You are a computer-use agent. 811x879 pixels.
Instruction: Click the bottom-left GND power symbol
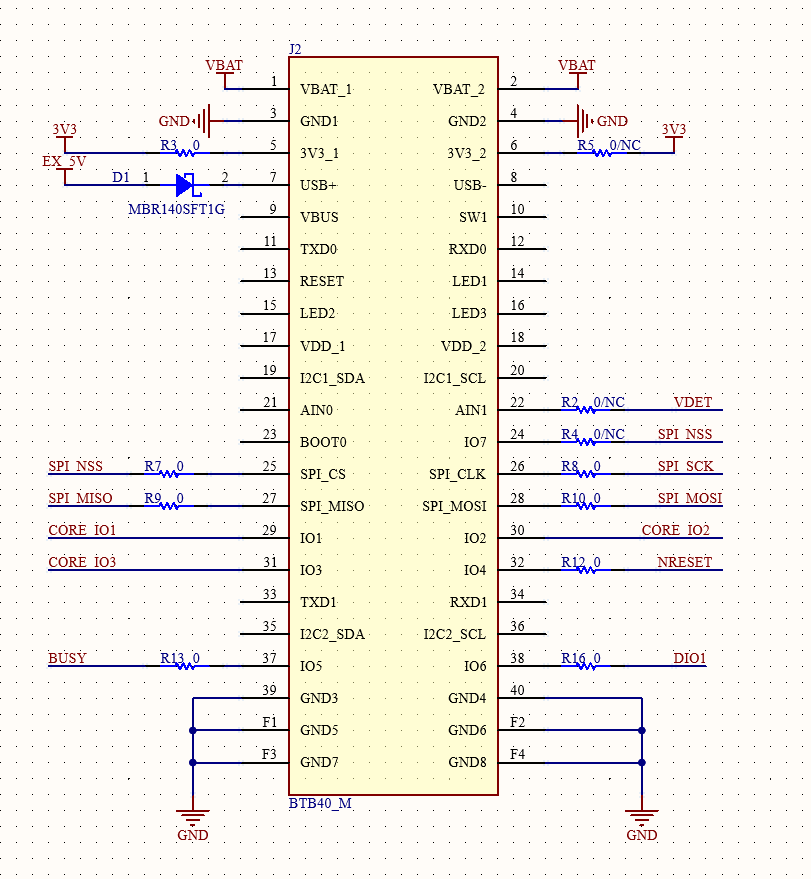(192, 817)
